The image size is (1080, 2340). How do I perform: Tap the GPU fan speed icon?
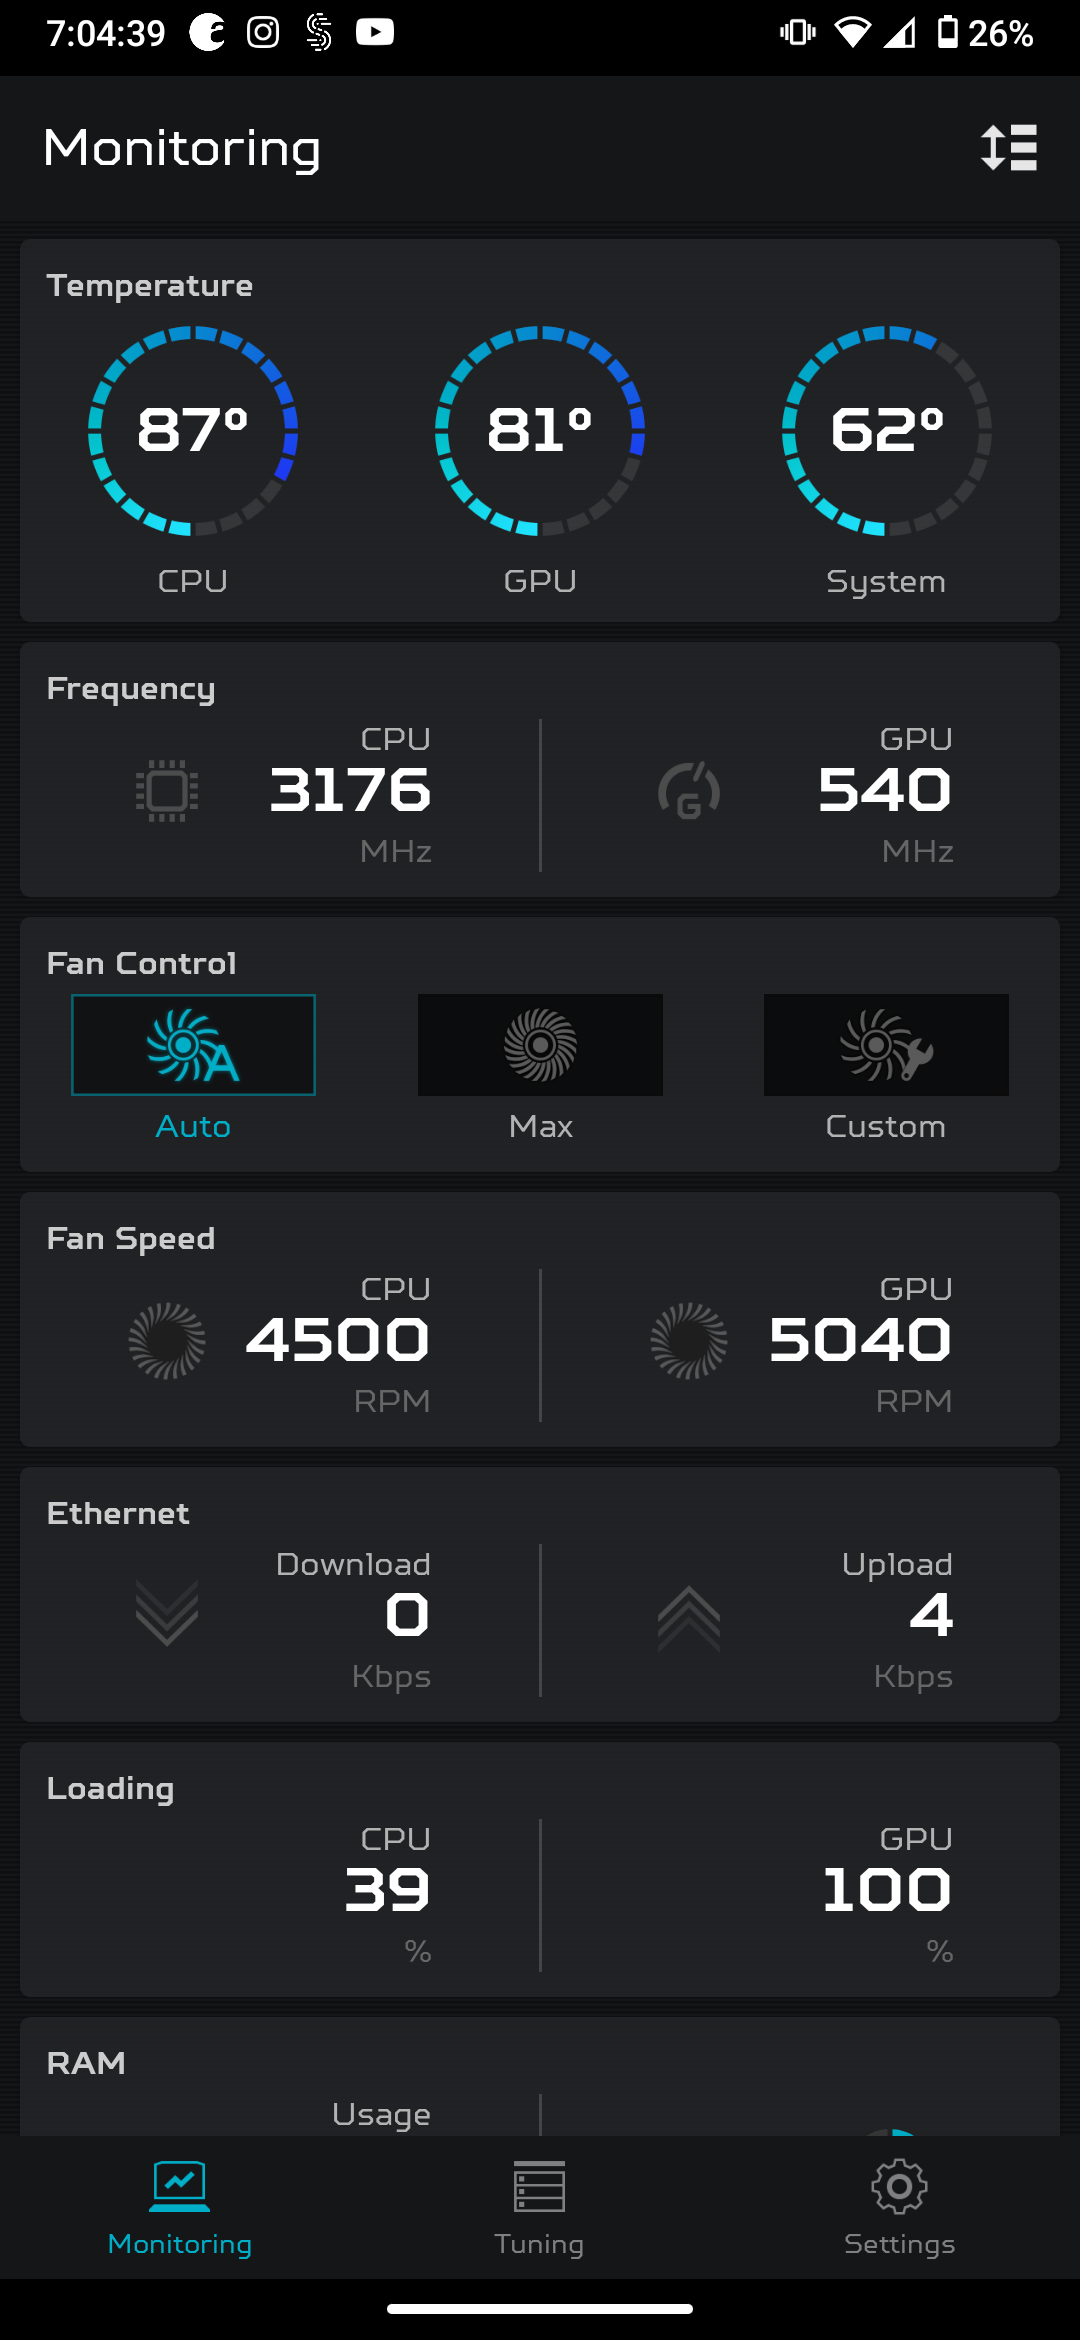689,1341
